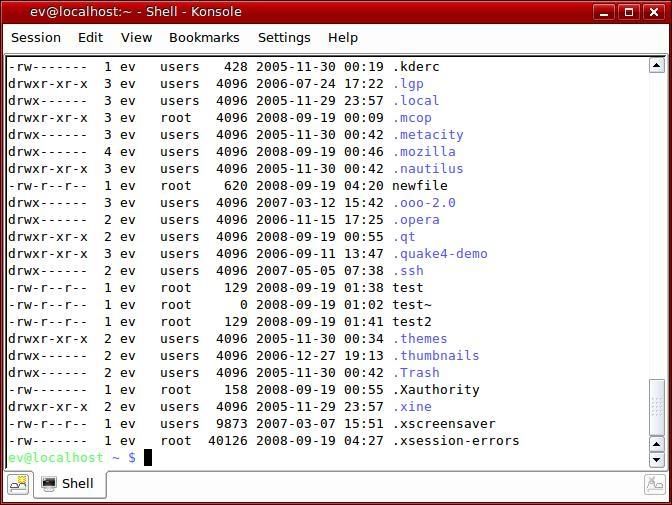
Task: Click the '.xscreensaver' file name
Action: [x=444, y=424]
